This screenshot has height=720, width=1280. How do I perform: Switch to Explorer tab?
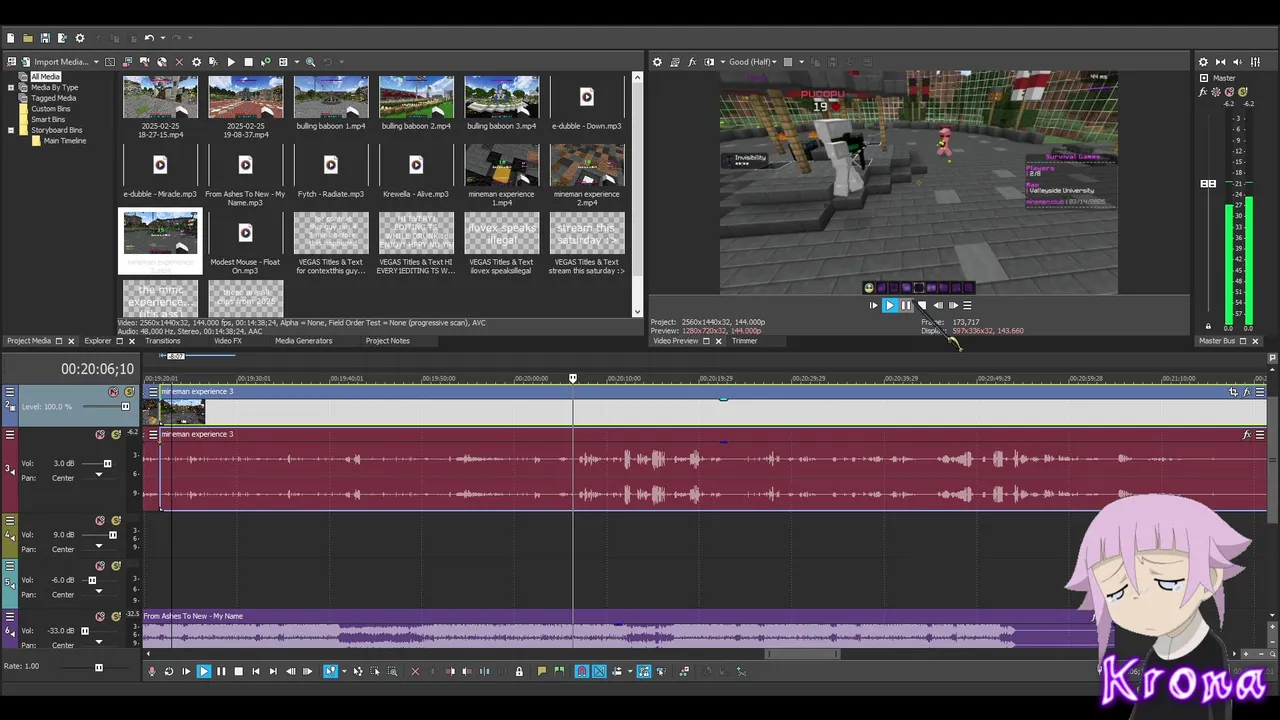point(97,341)
